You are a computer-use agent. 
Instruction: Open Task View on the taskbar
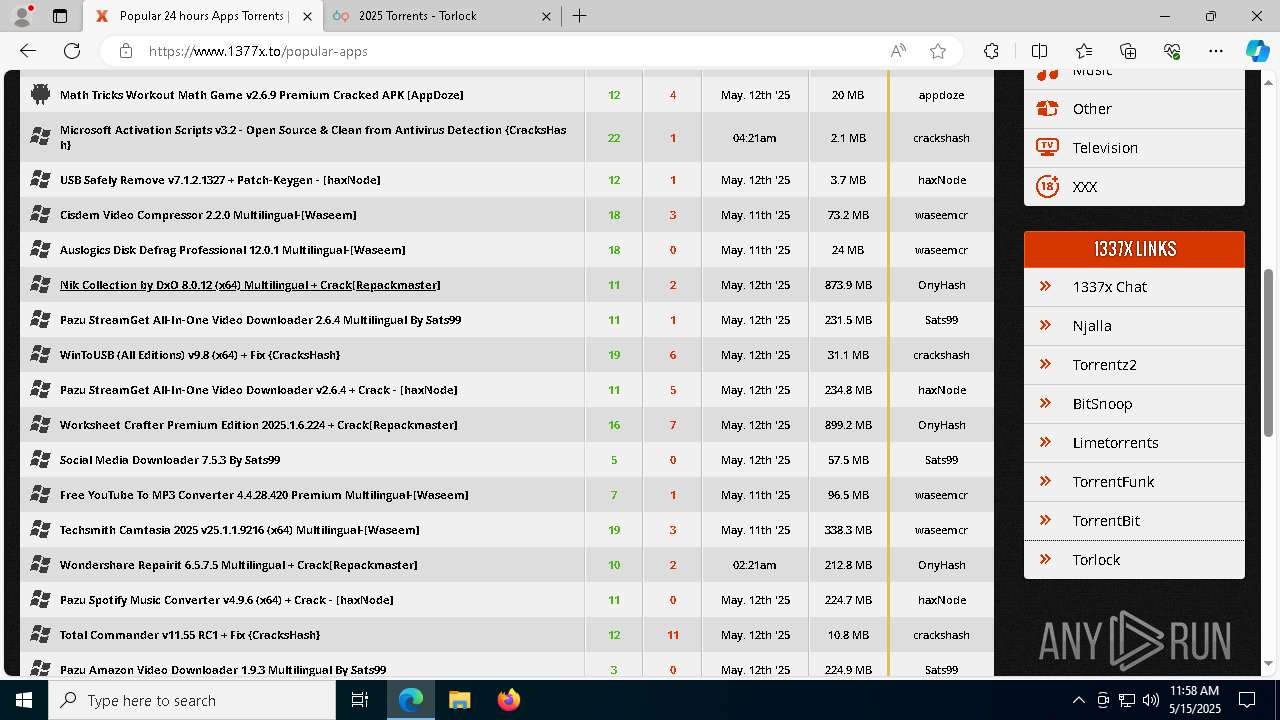pos(360,700)
